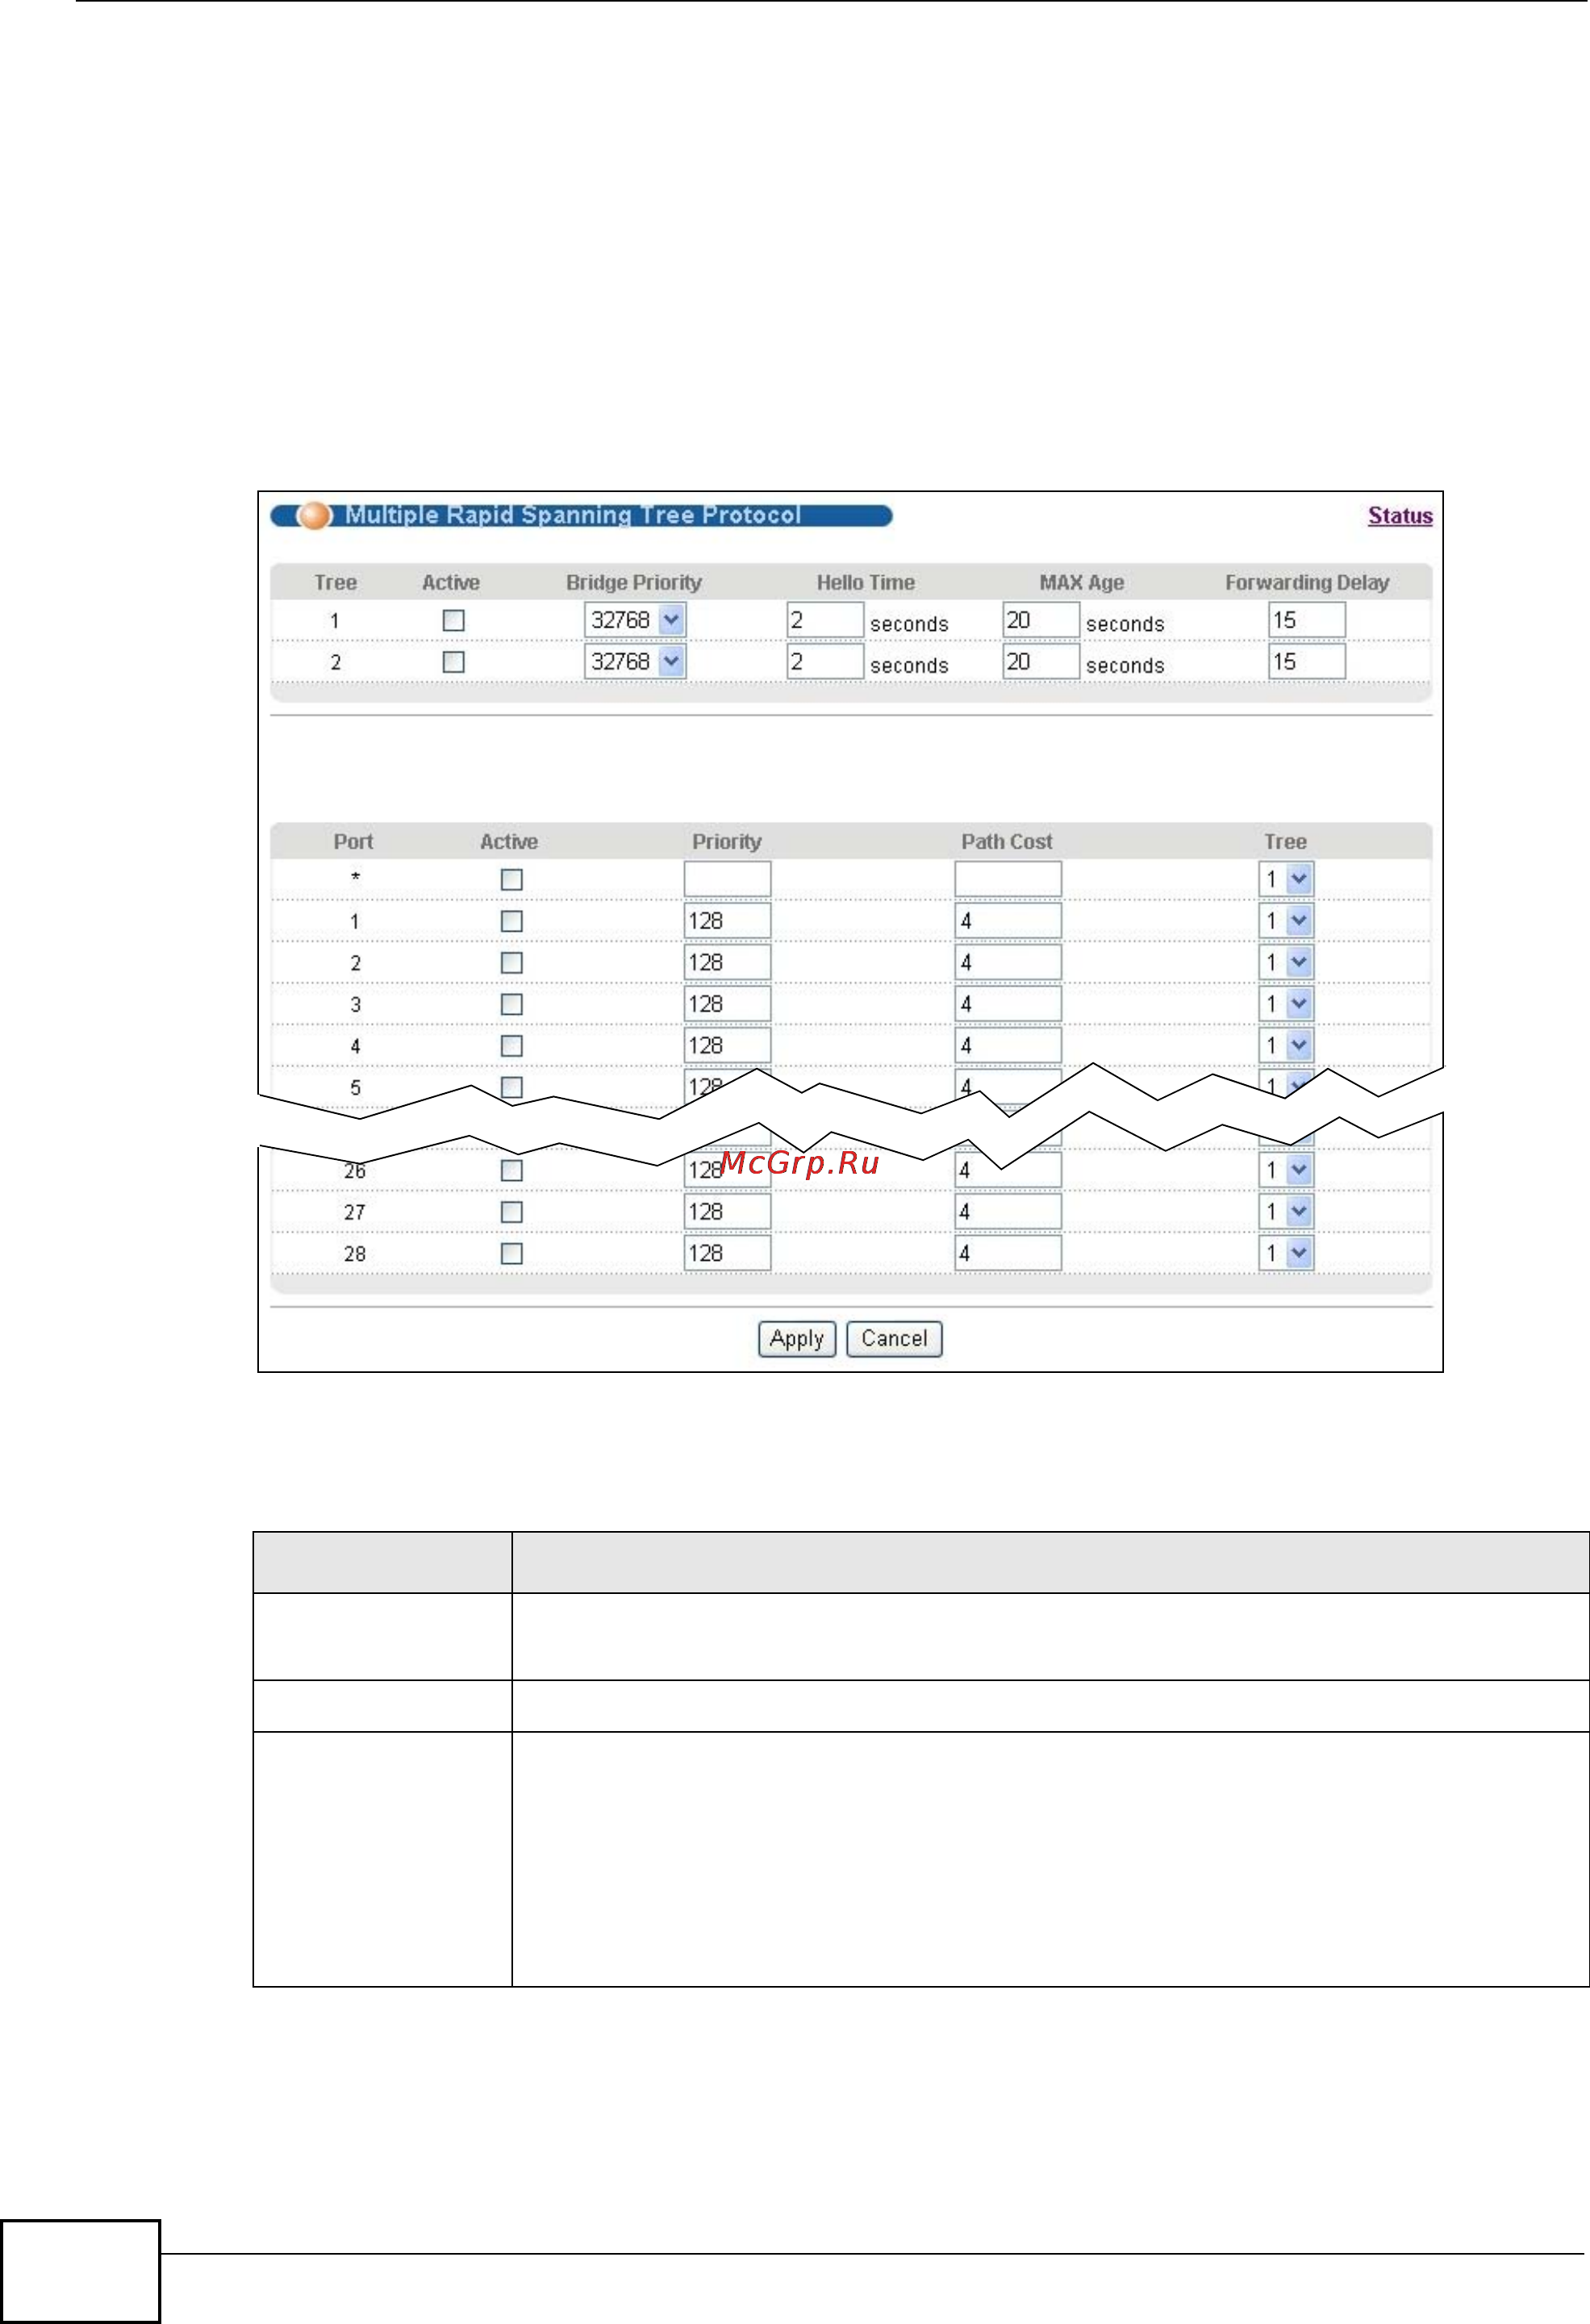Open Tree dropdown for port 27
Viewport: 1590px width, 2324px height.
coord(1286,1212)
